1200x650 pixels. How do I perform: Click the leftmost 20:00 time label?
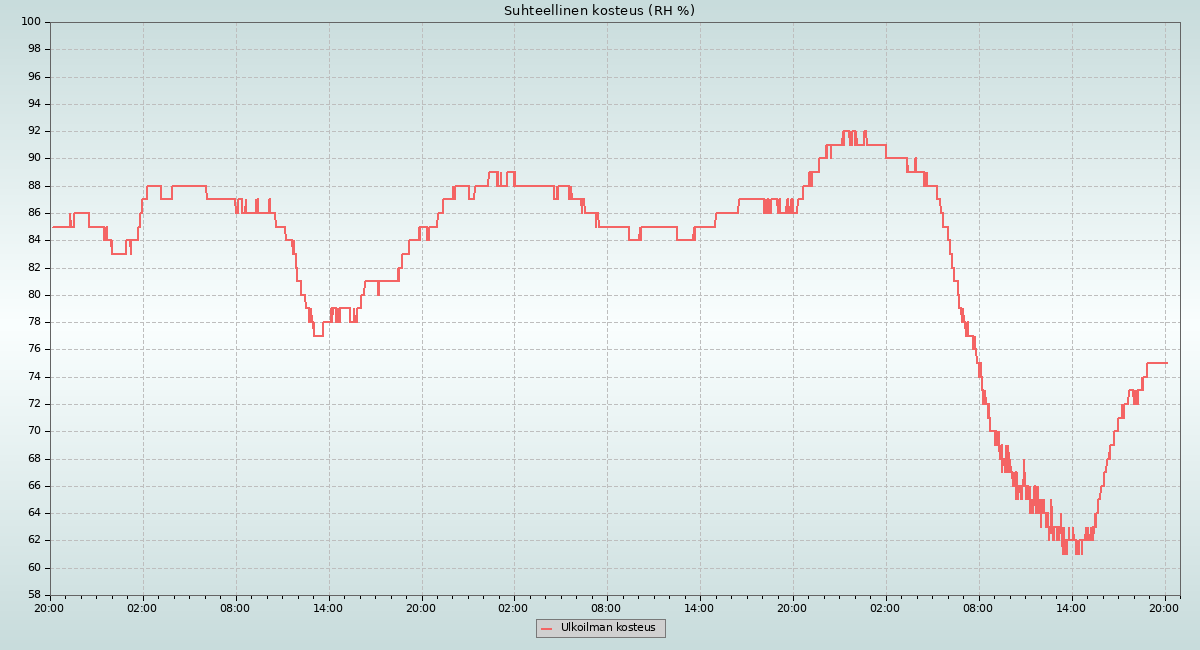click(x=50, y=607)
